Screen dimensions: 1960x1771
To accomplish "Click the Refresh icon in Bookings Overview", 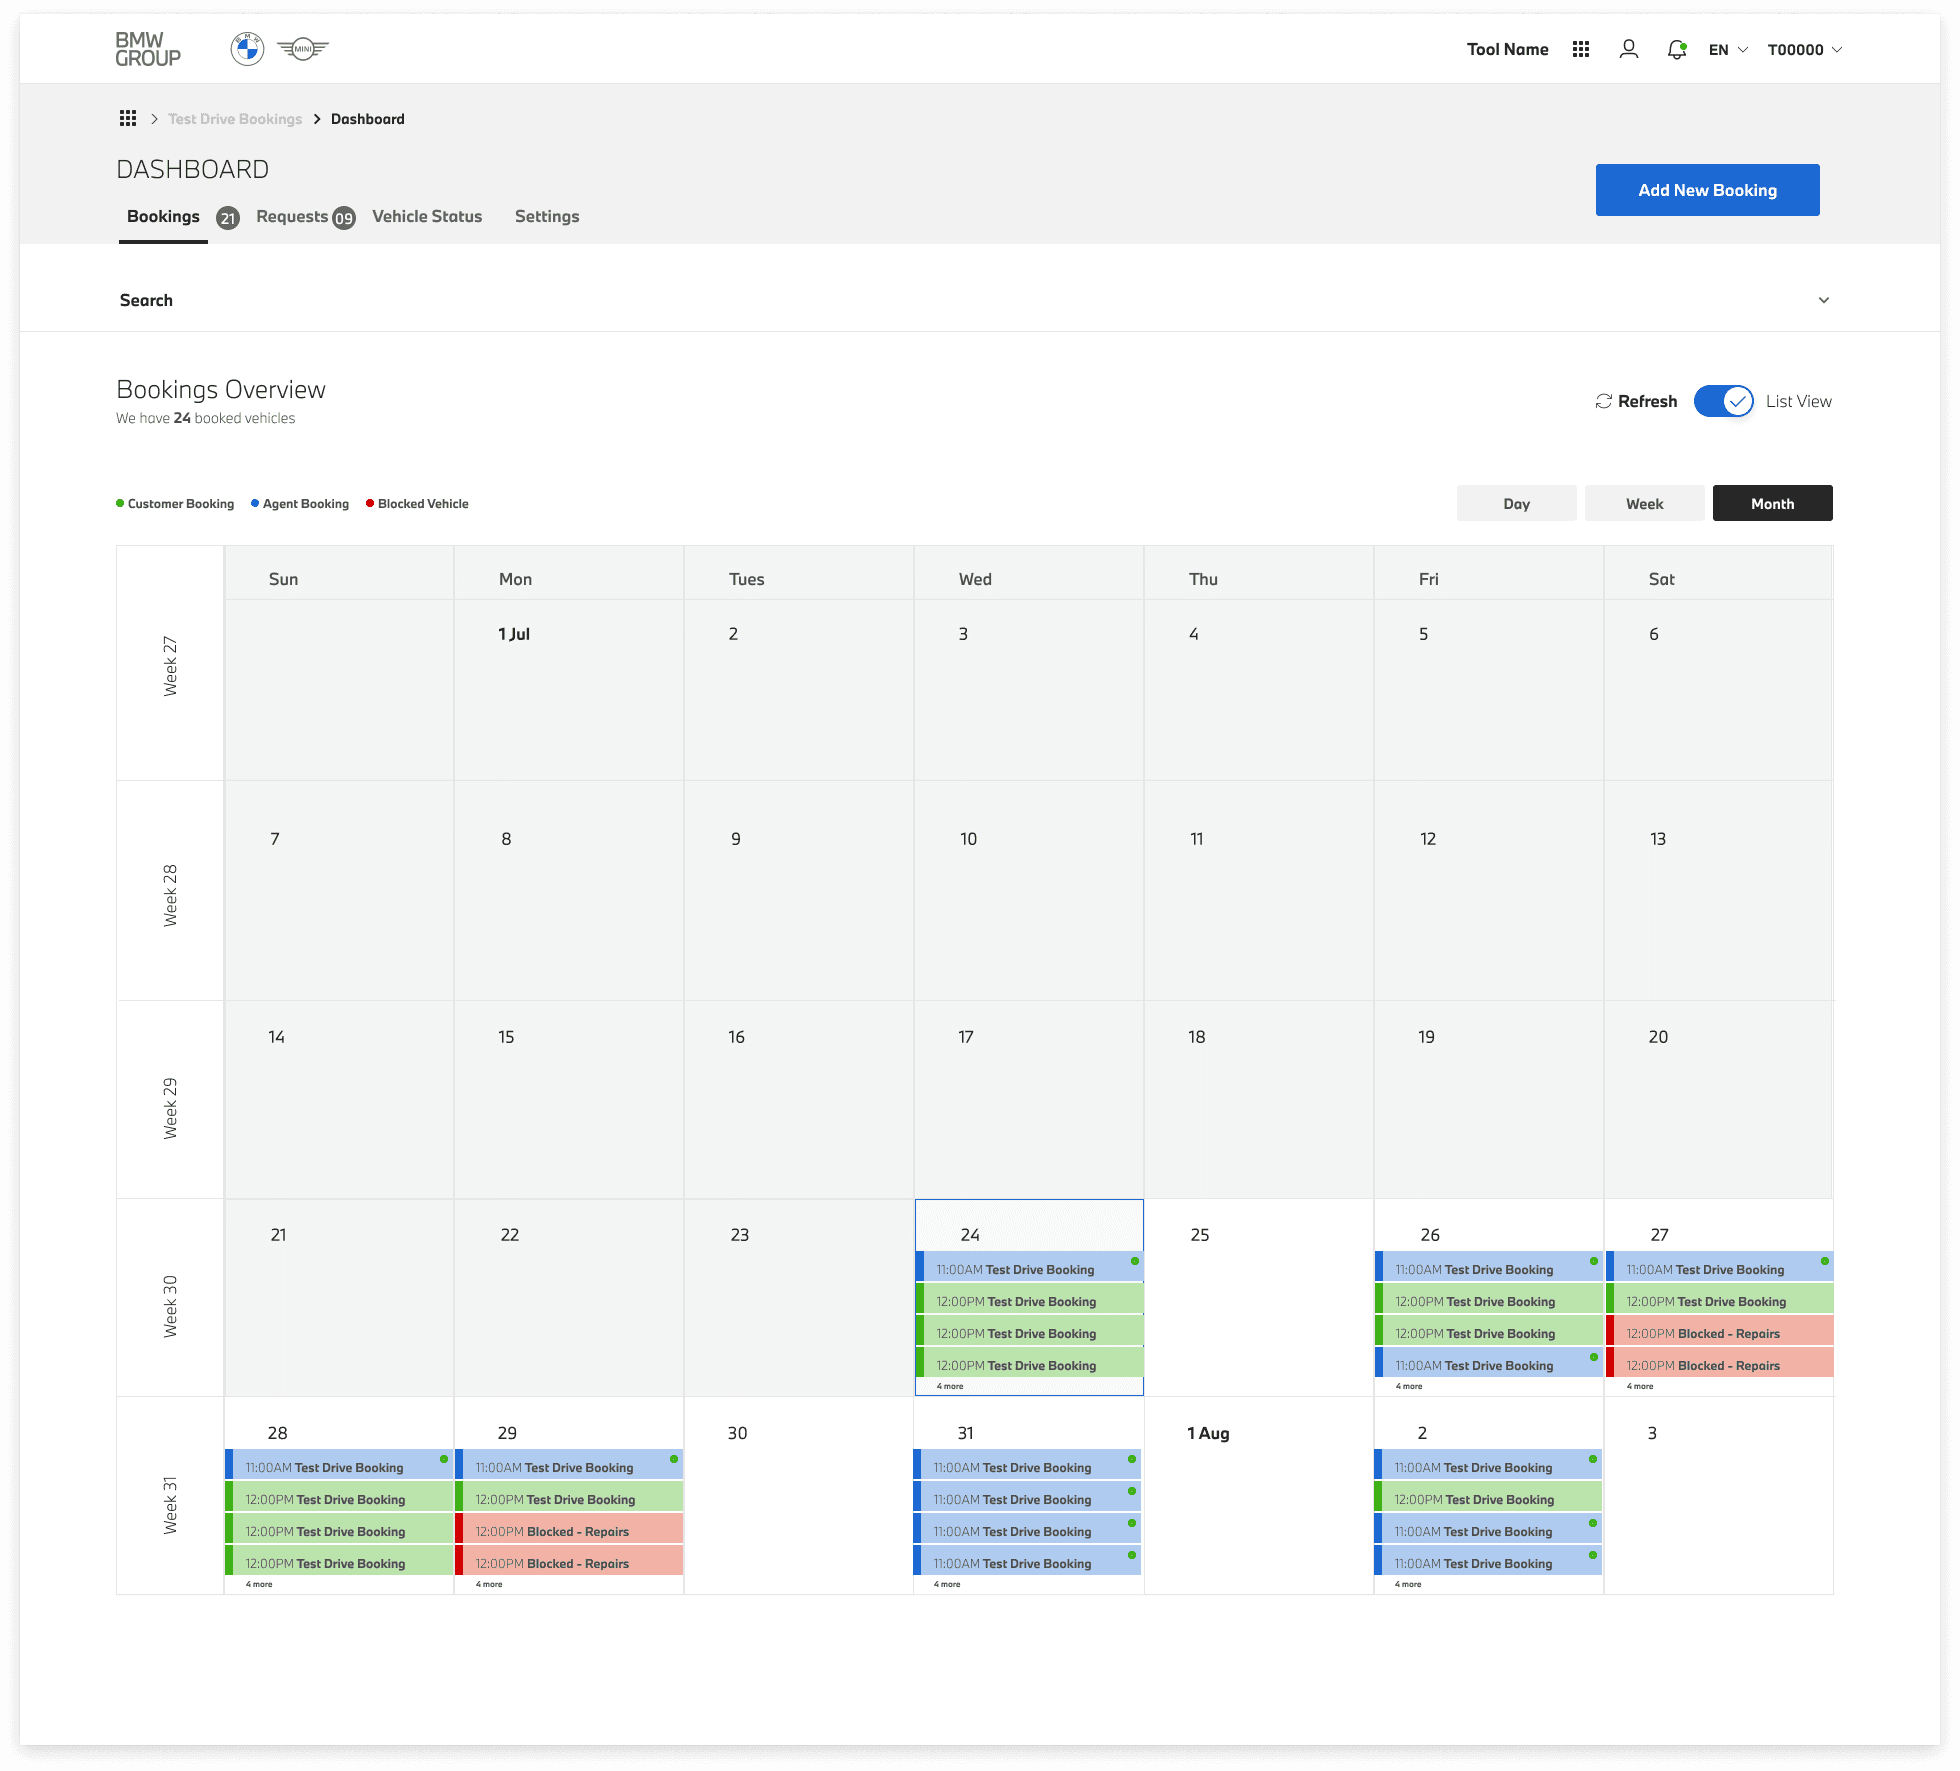I will (1604, 401).
